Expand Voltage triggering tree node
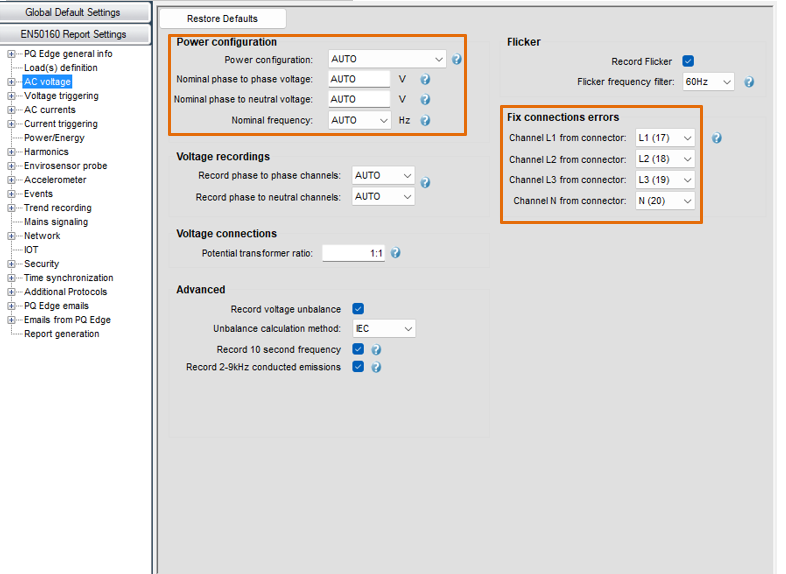 tap(11, 96)
